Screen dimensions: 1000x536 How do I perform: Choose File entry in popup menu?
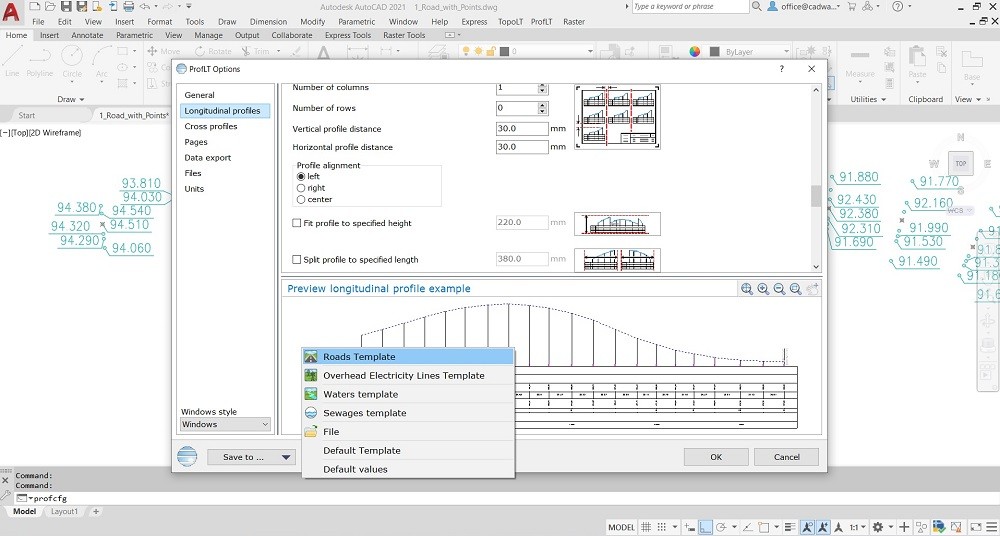tap(408, 431)
